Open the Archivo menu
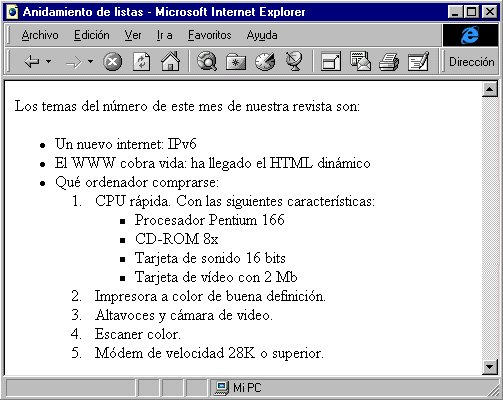 point(40,35)
